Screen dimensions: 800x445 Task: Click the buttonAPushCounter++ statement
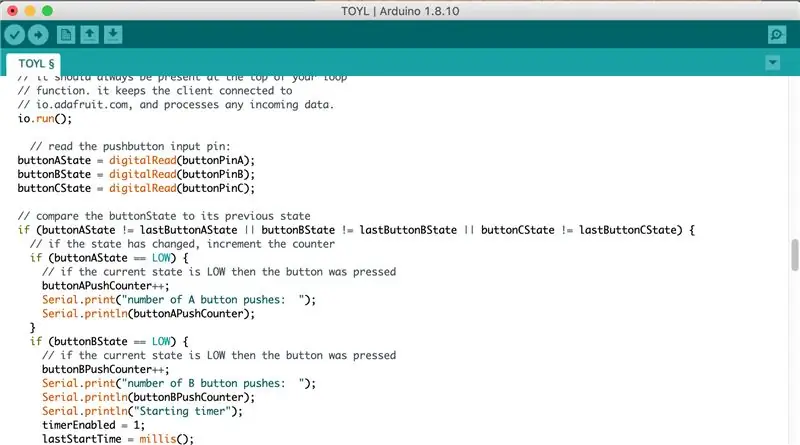[105, 286]
